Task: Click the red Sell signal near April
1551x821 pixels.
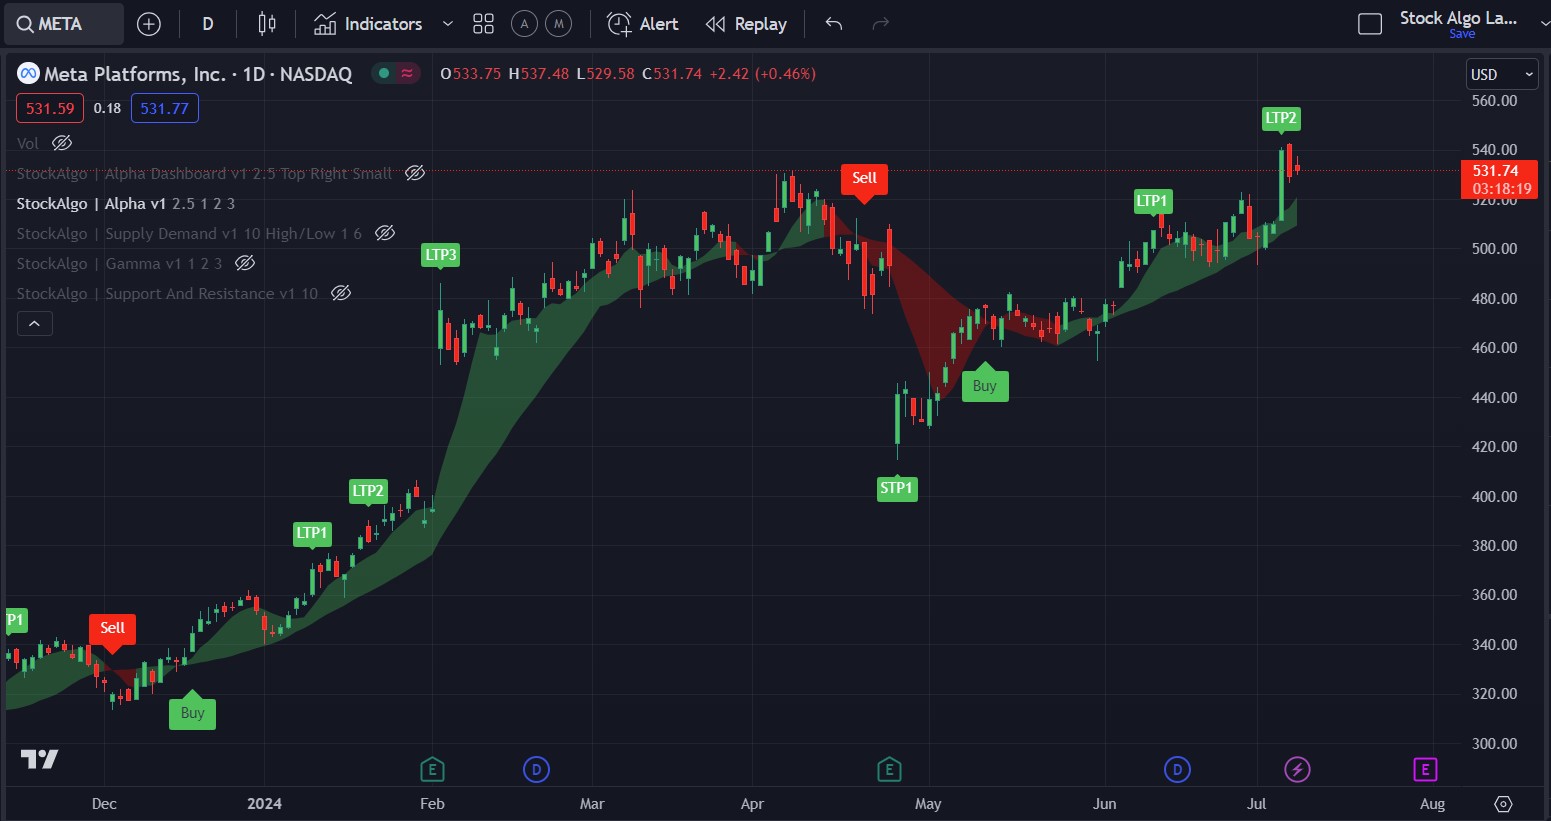Action: click(864, 178)
